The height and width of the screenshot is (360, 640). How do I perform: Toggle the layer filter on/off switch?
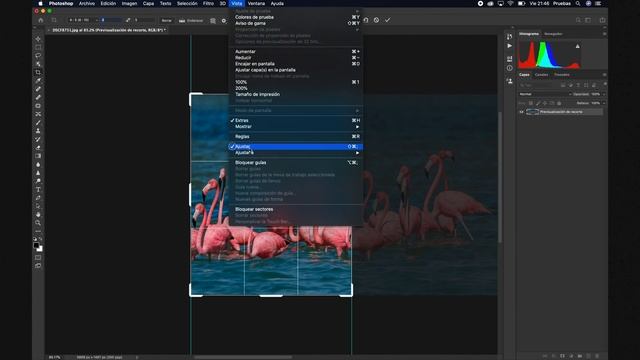tap(604, 84)
